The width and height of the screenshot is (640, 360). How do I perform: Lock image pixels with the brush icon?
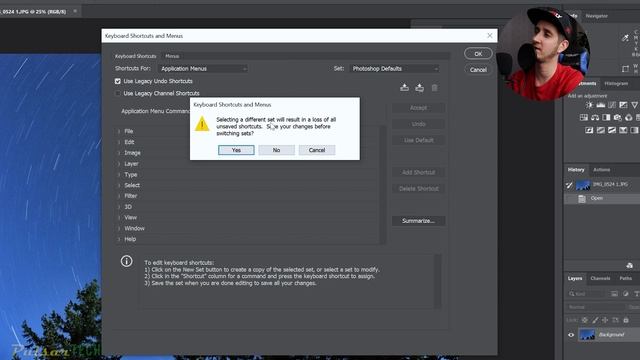(x=595, y=320)
